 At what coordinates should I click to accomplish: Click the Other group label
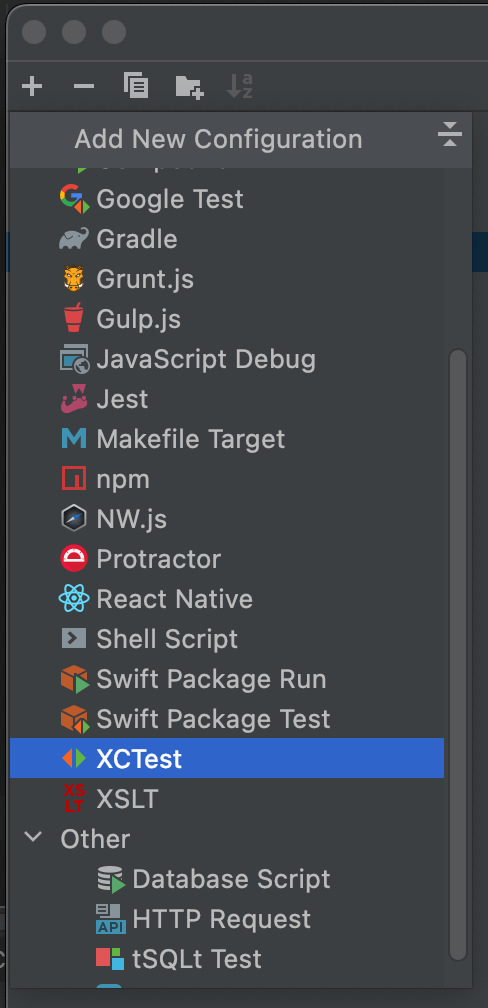pyautogui.click(x=95, y=839)
